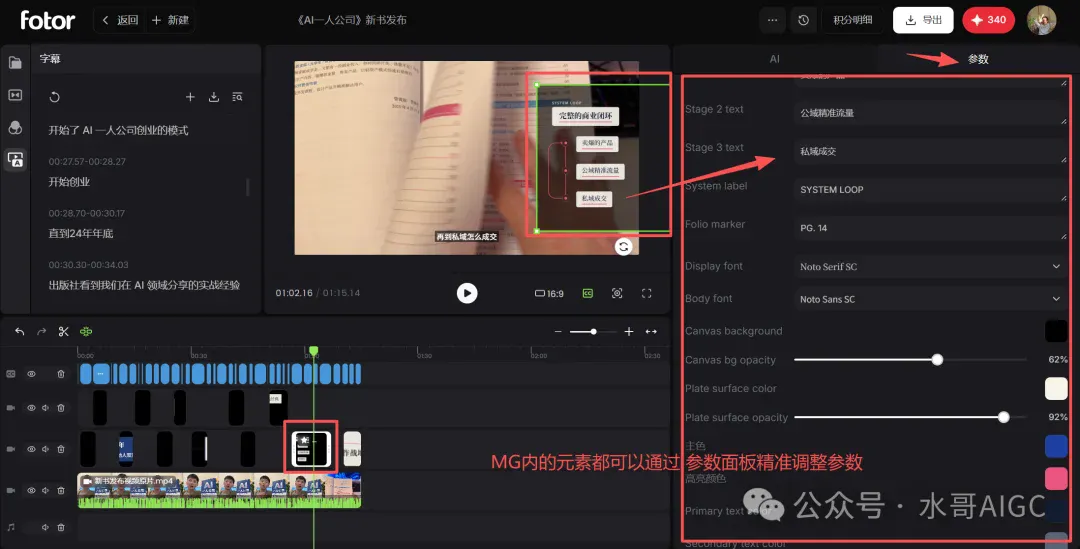The height and width of the screenshot is (549, 1080).
Task: Redo the timeline edit
Action: click(x=41, y=331)
